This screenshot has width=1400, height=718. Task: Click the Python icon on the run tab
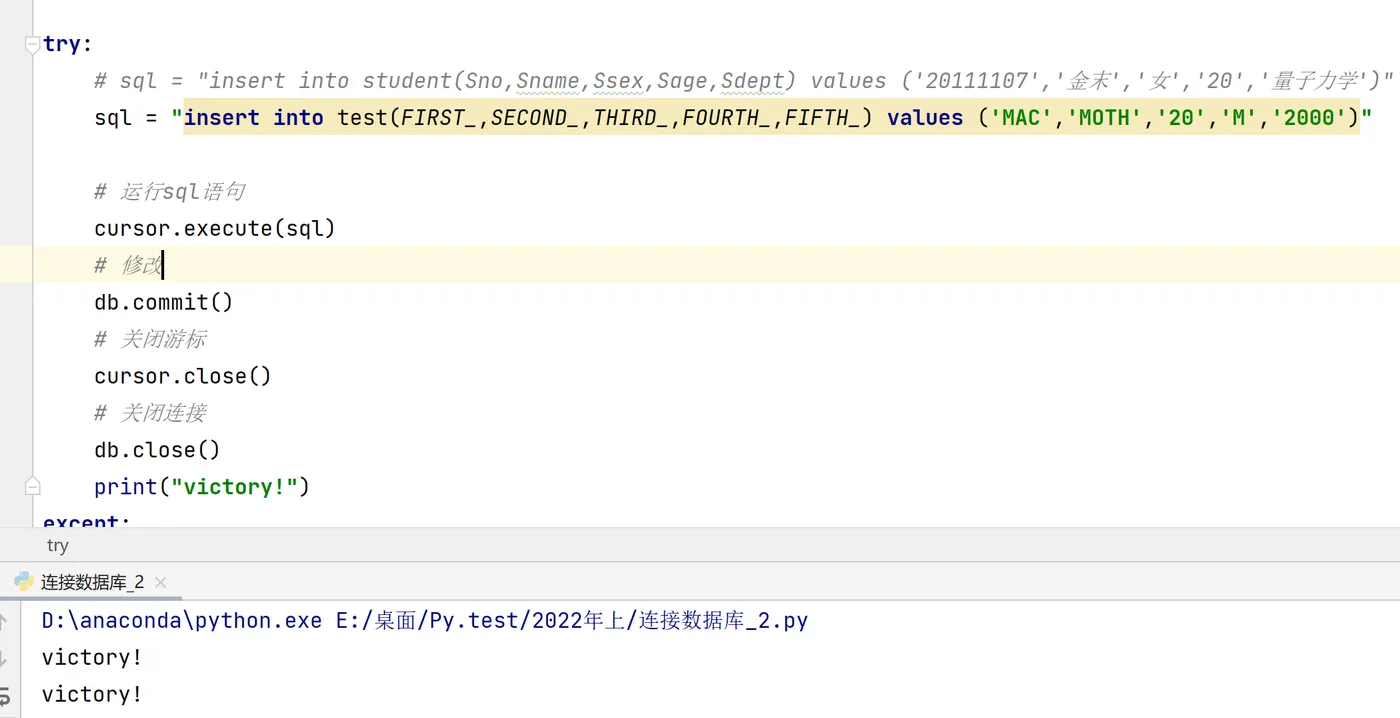coord(23,581)
